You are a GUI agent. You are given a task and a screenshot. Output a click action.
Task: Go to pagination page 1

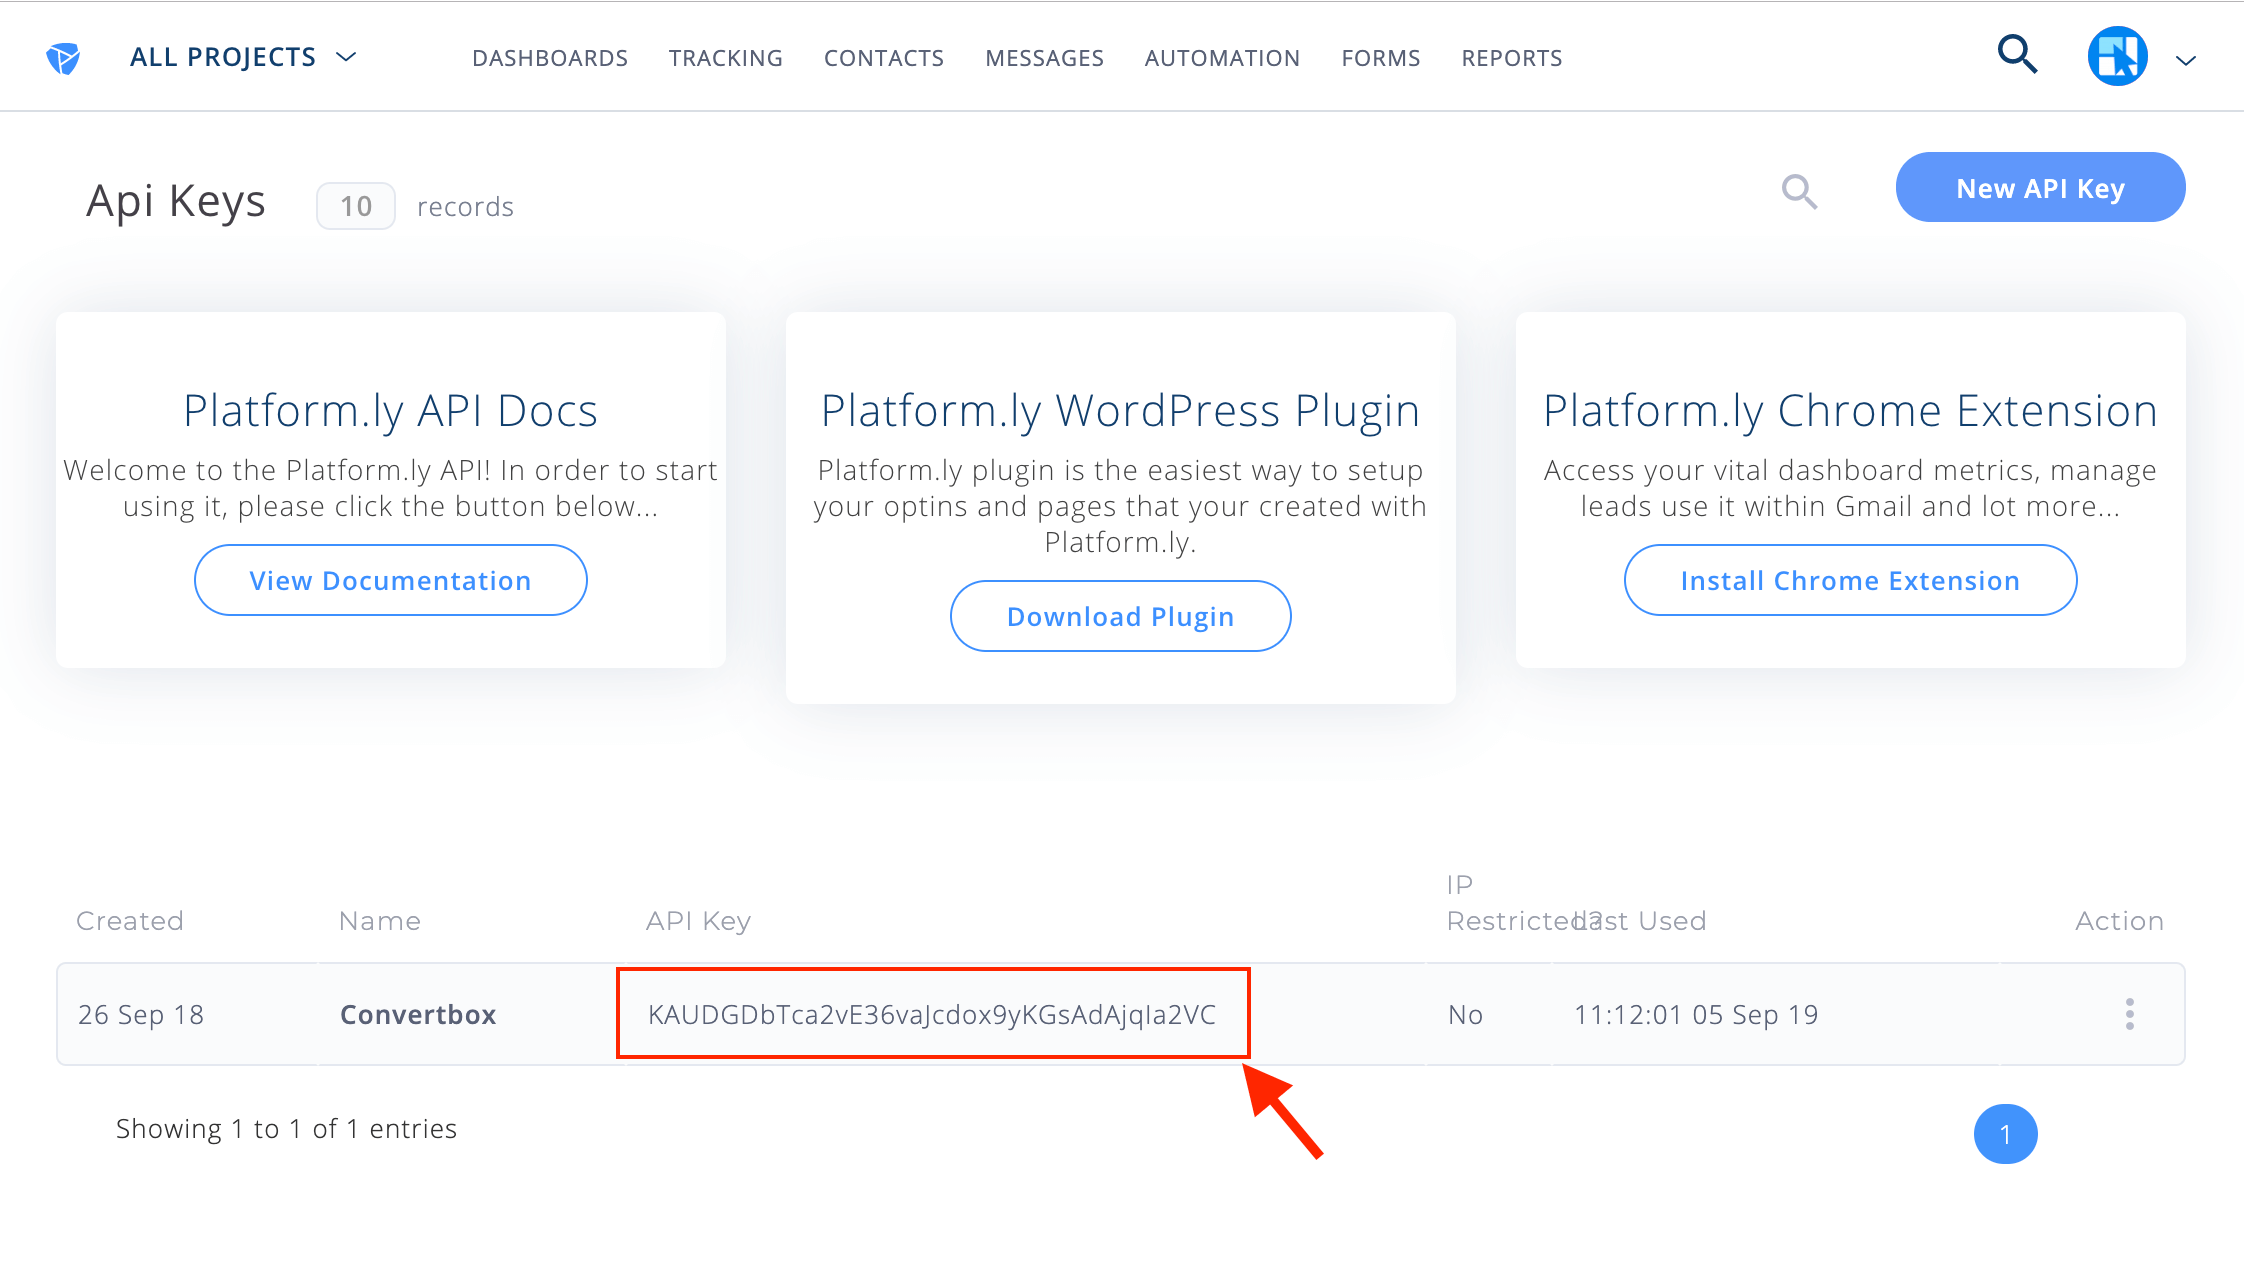(x=2005, y=1134)
